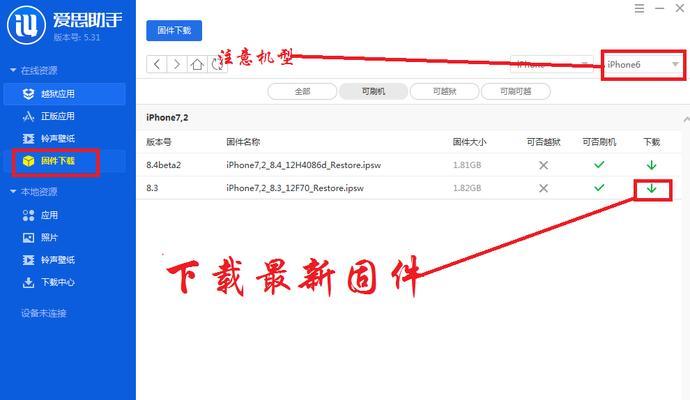Click the home navigation icon

coord(197,64)
